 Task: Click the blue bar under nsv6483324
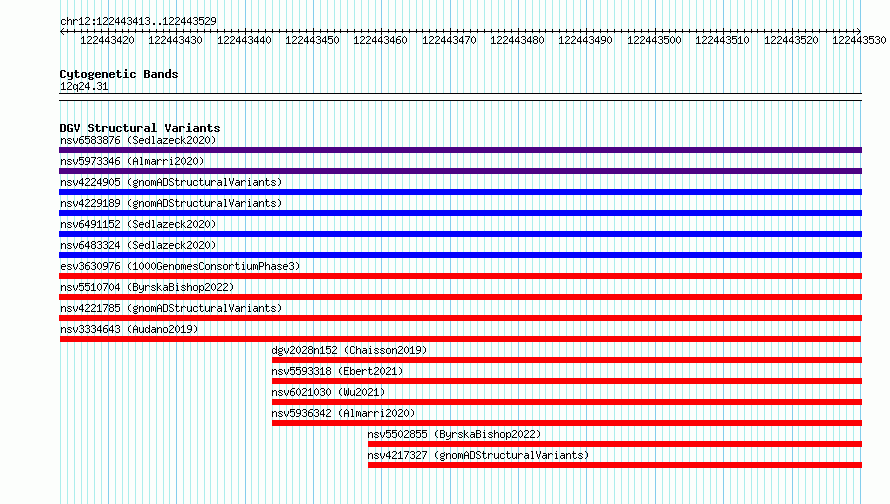coord(460,255)
